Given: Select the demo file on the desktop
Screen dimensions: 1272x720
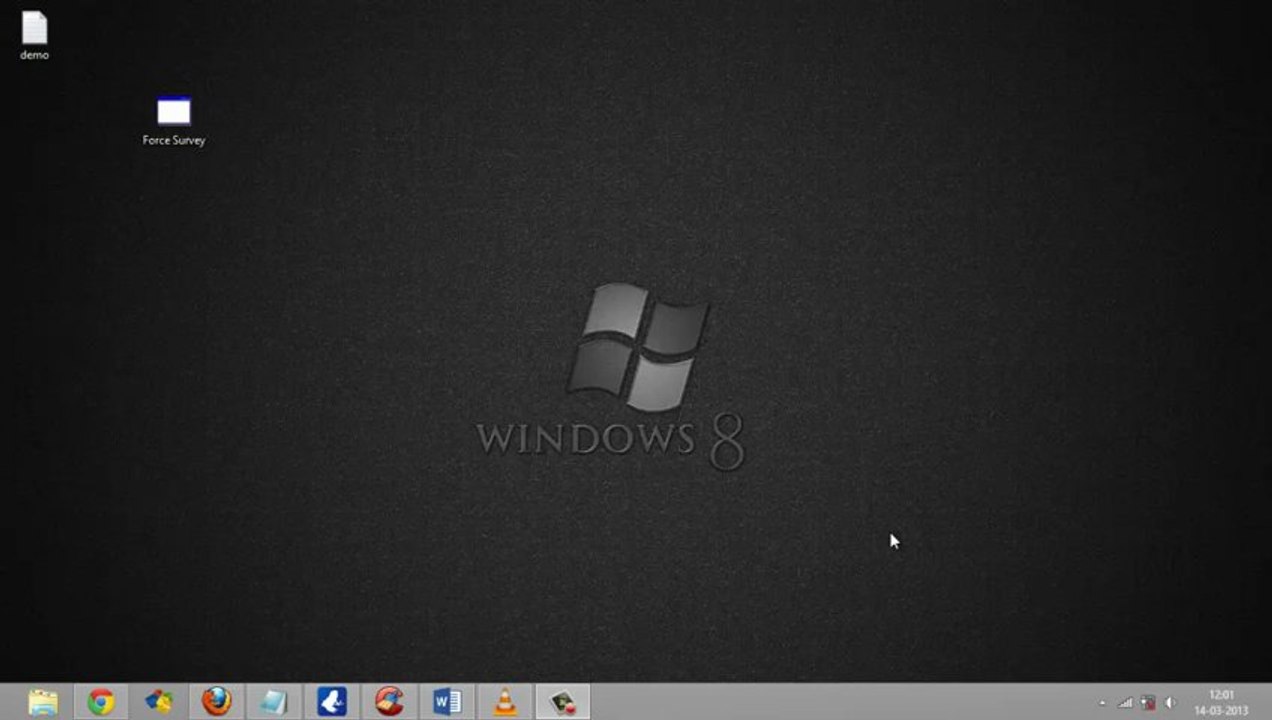Looking at the screenshot, I should [x=34, y=35].
